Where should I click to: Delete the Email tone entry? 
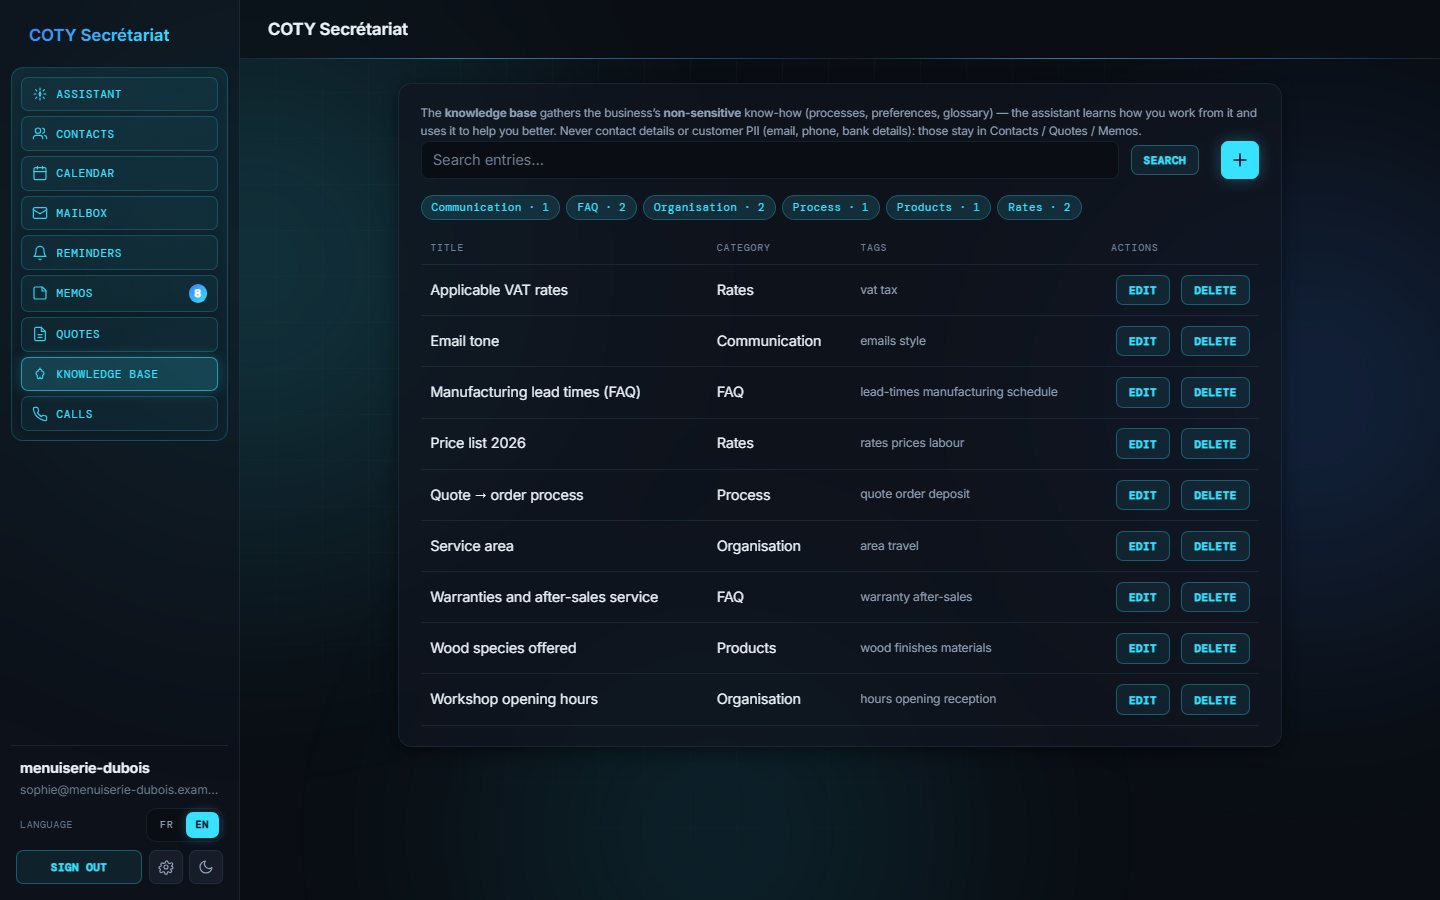pyautogui.click(x=1215, y=341)
